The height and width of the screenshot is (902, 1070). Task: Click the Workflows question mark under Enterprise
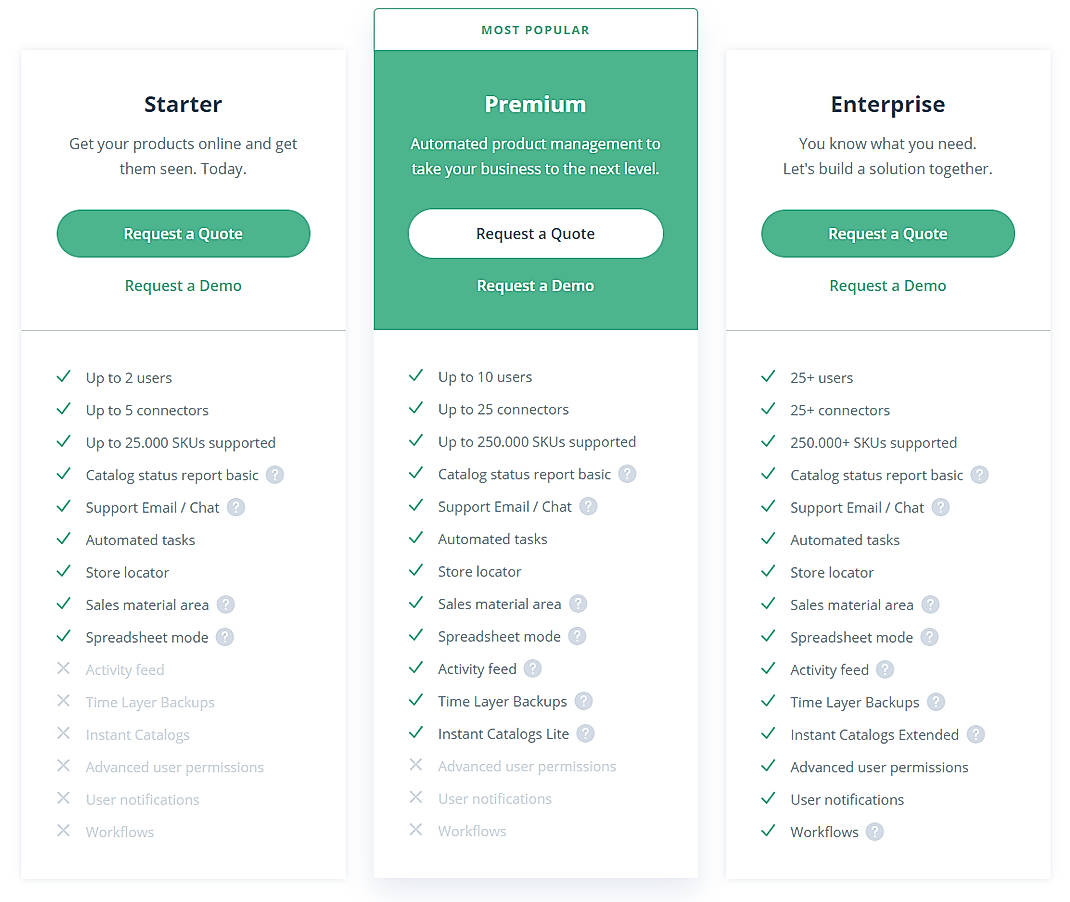pos(875,832)
